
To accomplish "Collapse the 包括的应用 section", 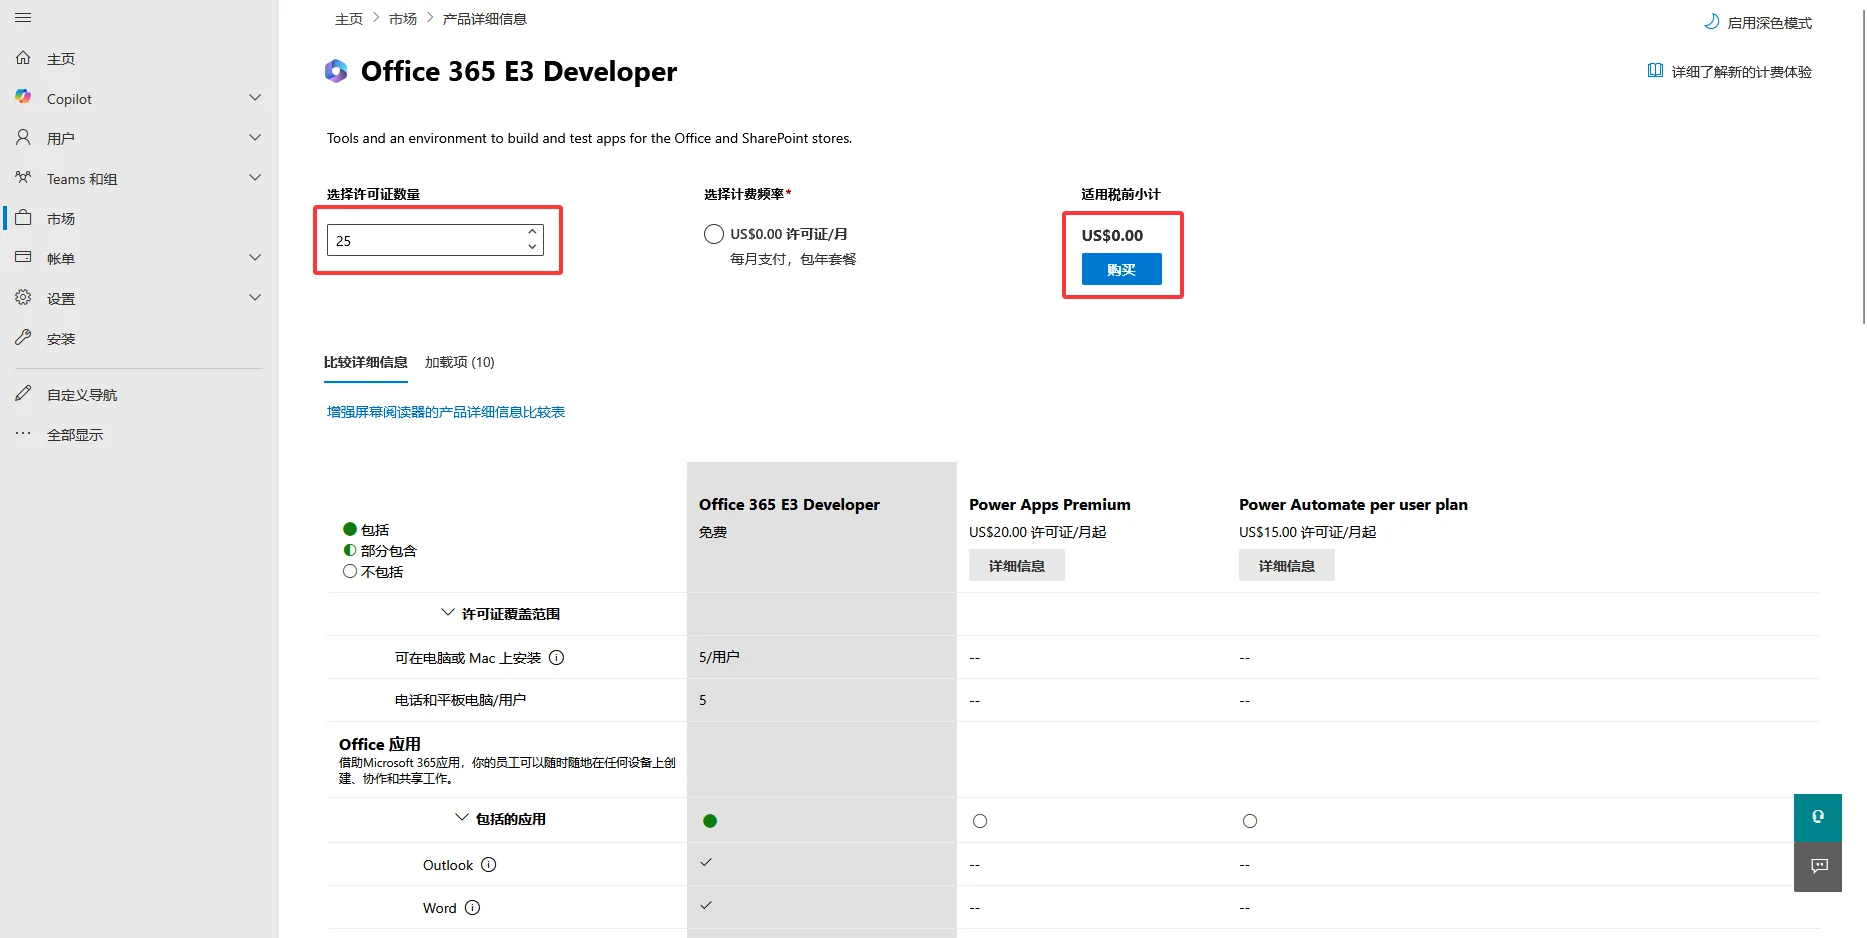I will coord(460,818).
